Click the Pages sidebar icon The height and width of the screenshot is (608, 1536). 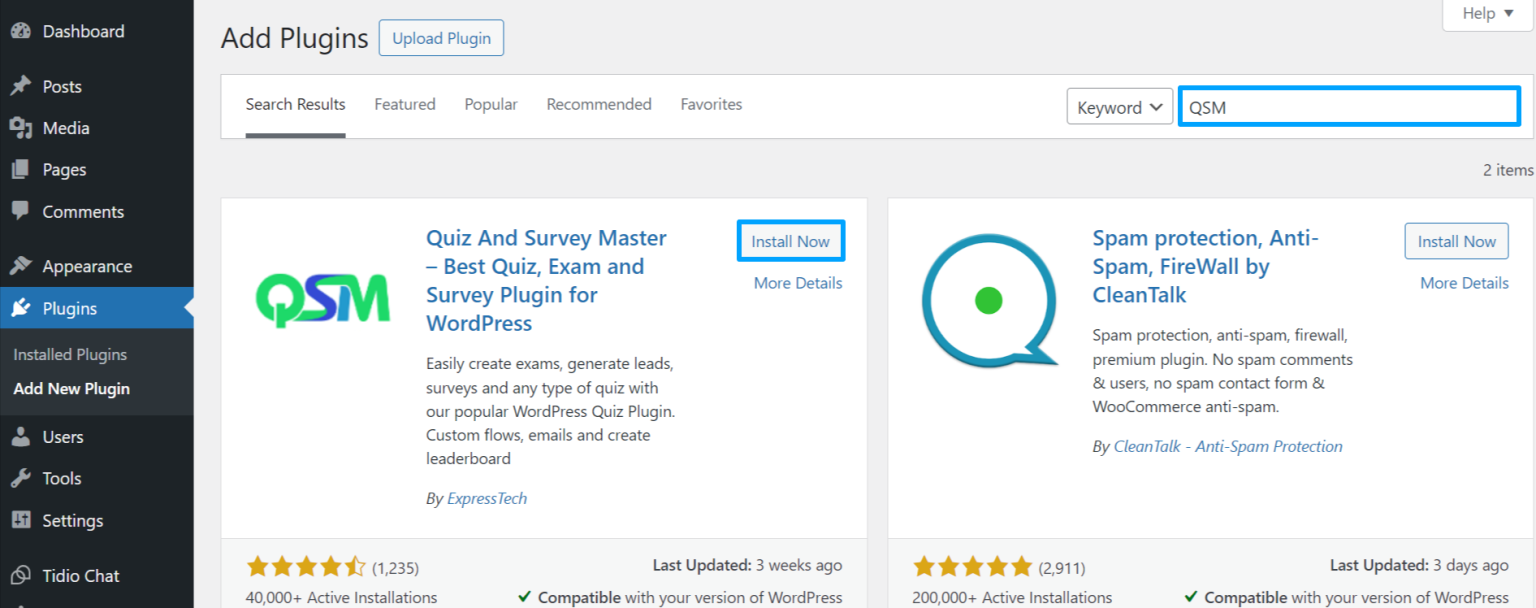click(x=23, y=169)
